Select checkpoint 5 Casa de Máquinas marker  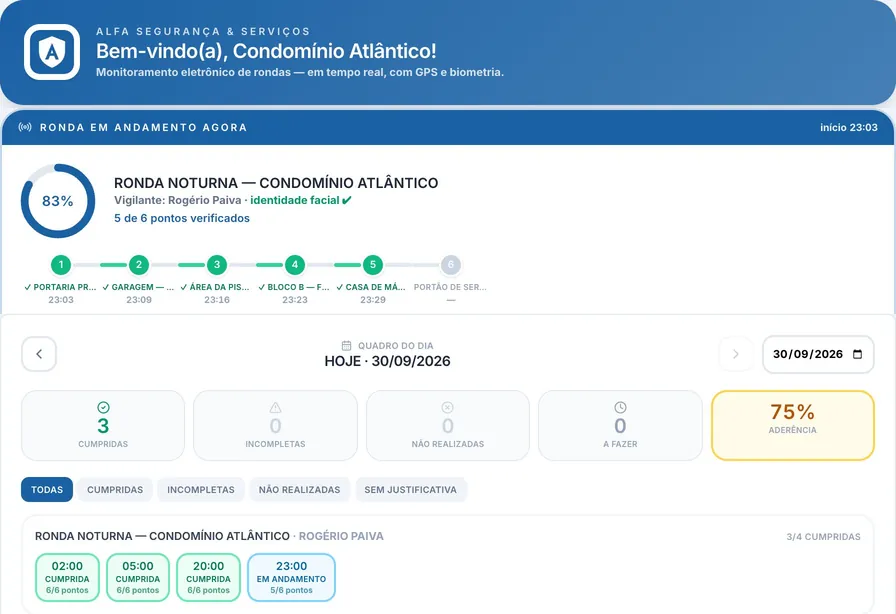coord(373,265)
